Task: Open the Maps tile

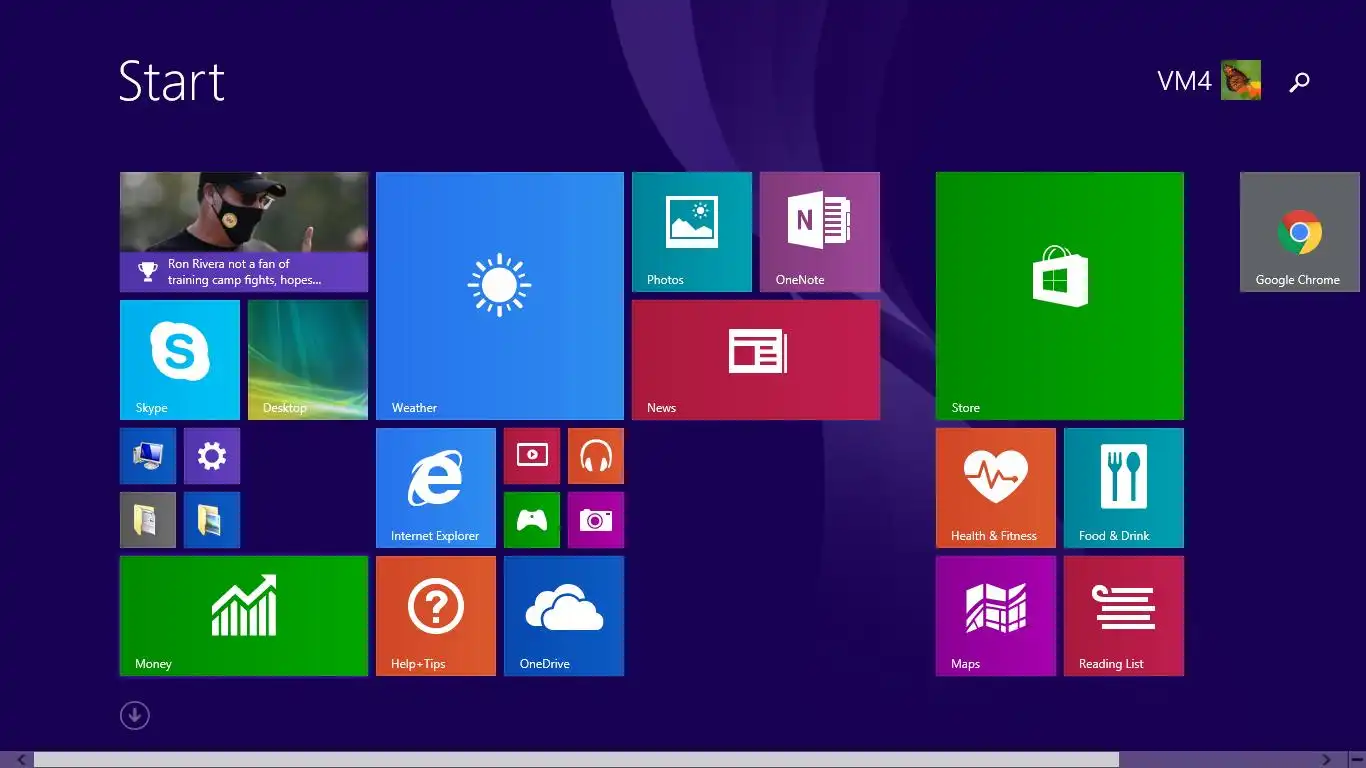Action: 996,616
